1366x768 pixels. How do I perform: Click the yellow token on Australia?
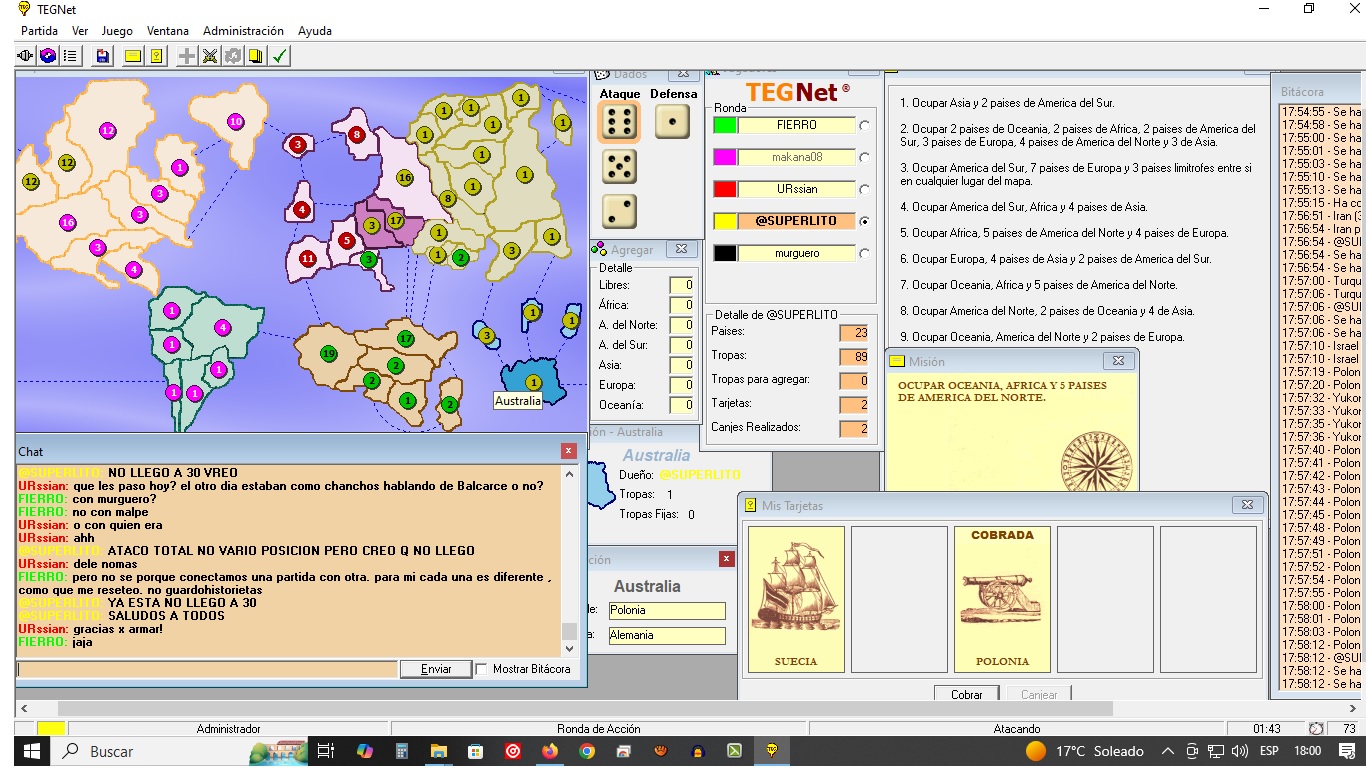[x=533, y=382]
